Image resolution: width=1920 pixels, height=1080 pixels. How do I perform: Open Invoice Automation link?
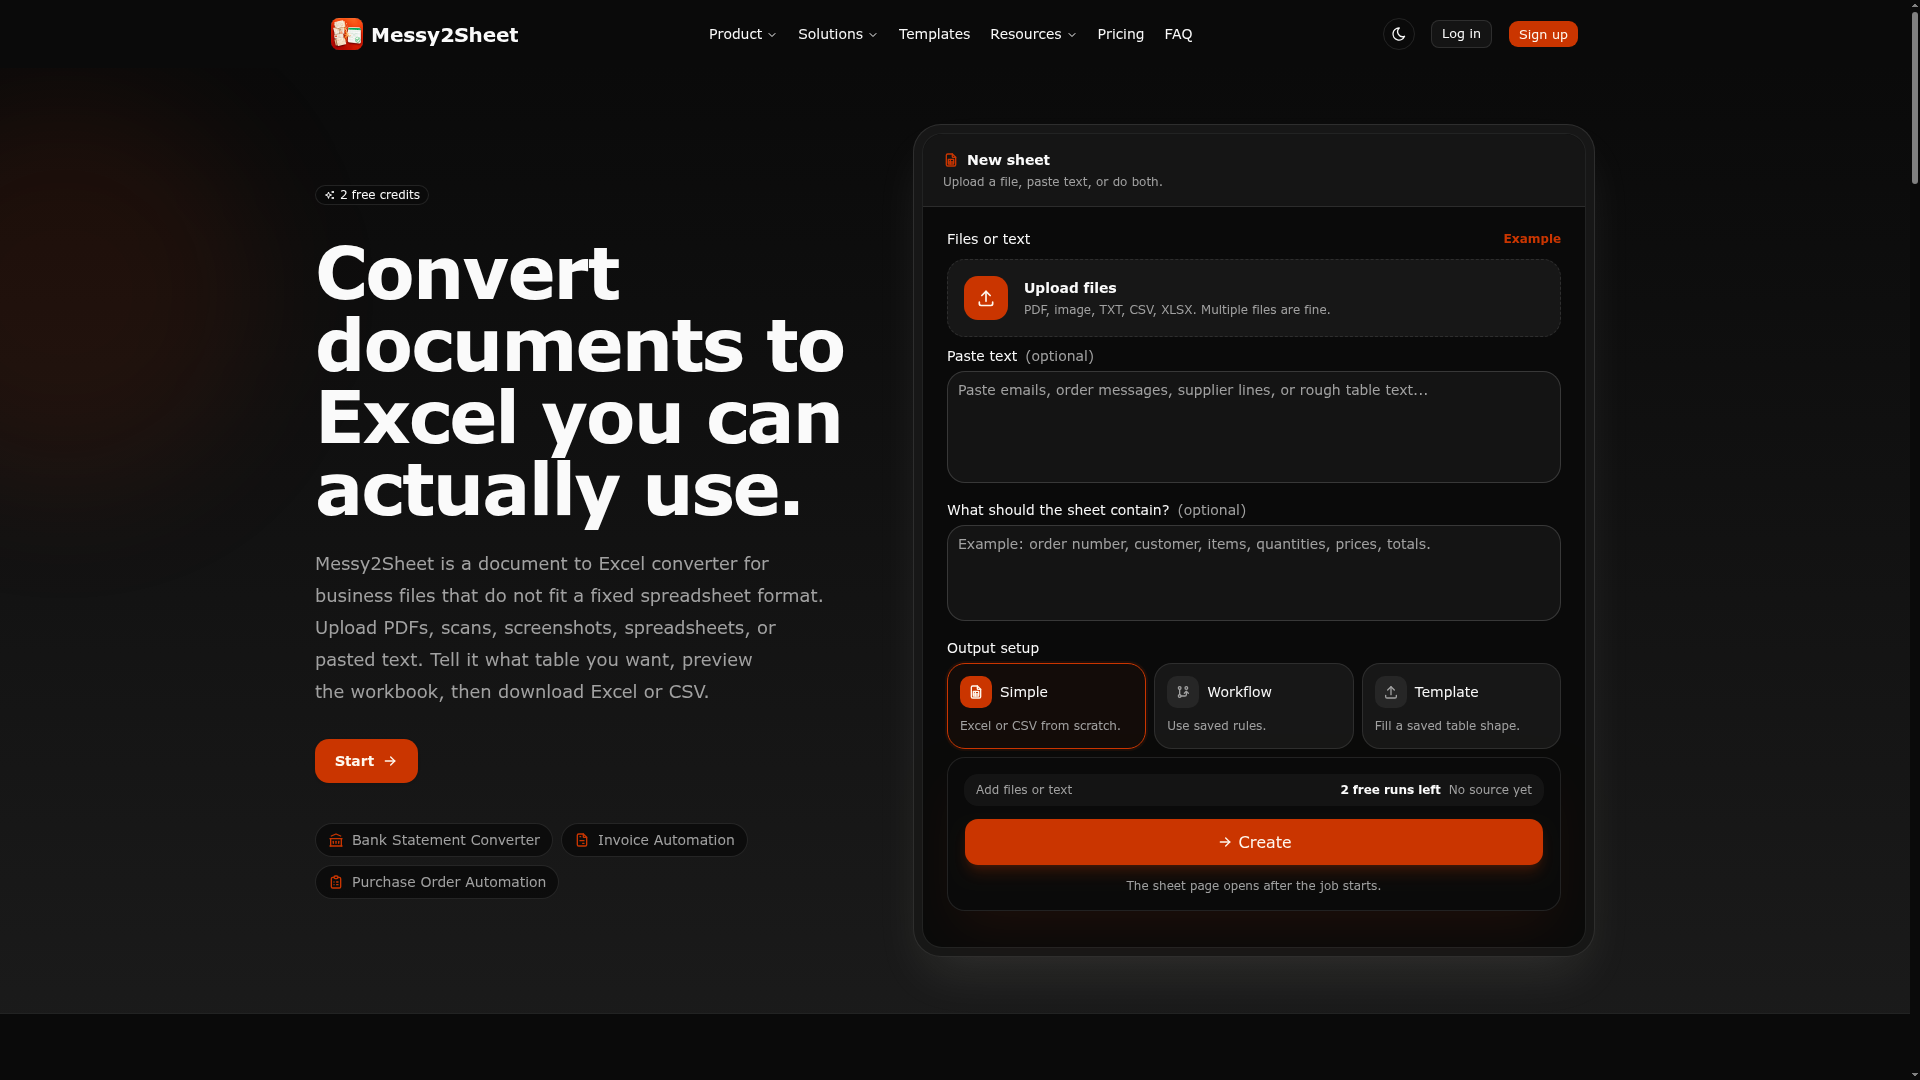(x=654, y=840)
